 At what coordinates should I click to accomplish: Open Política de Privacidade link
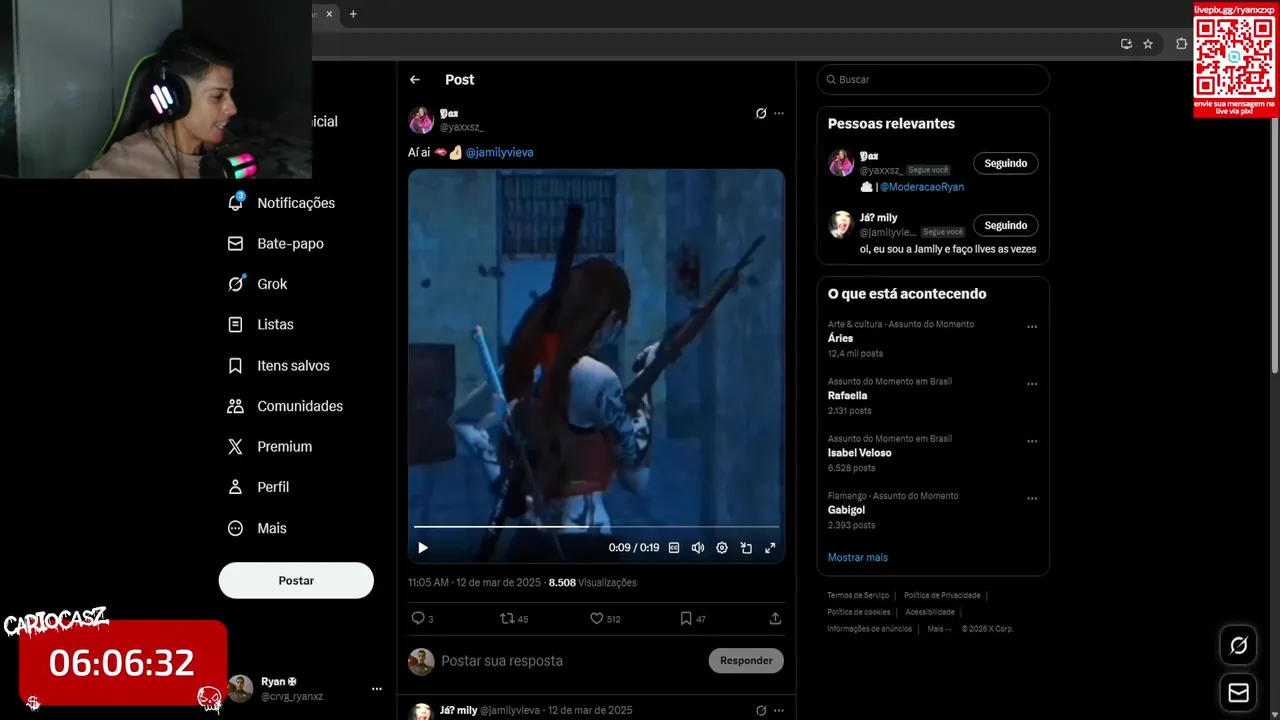click(x=942, y=596)
